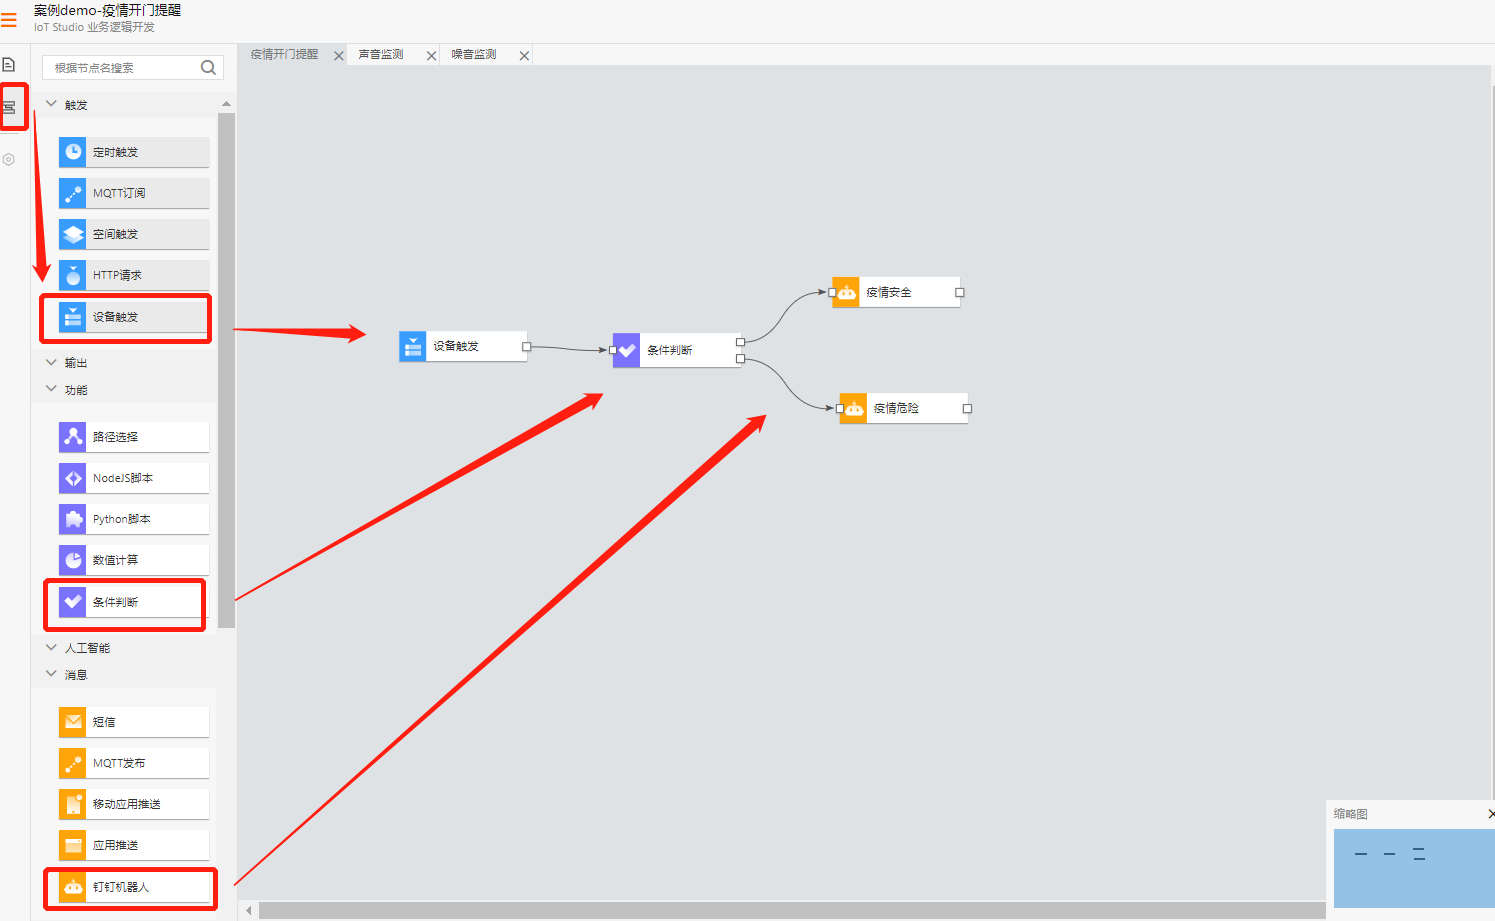Image resolution: width=1495 pixels, height=921 pixels.
Task: Switch to the 声音监测 tab
Action: coord(381,55)
